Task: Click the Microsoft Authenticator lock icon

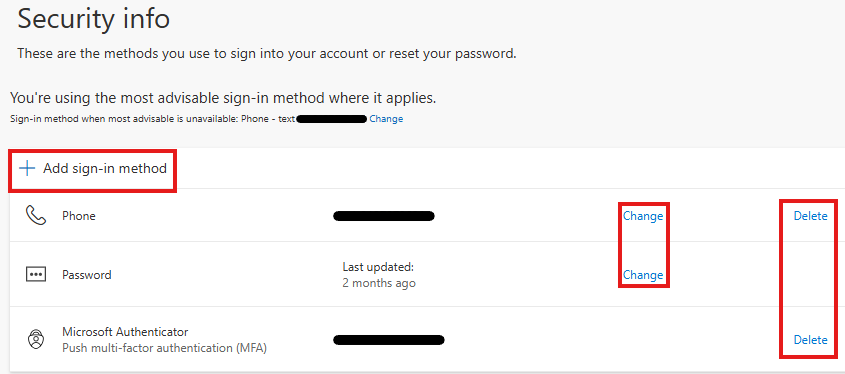Action: click(36, 340)
